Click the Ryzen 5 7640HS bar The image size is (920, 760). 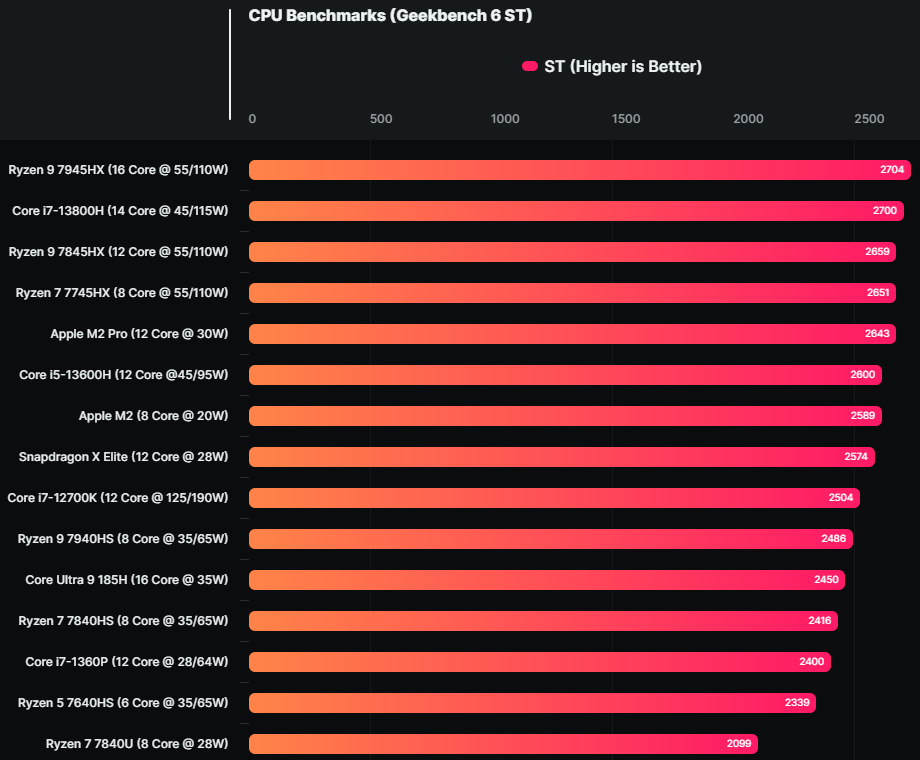pos(532,703)
